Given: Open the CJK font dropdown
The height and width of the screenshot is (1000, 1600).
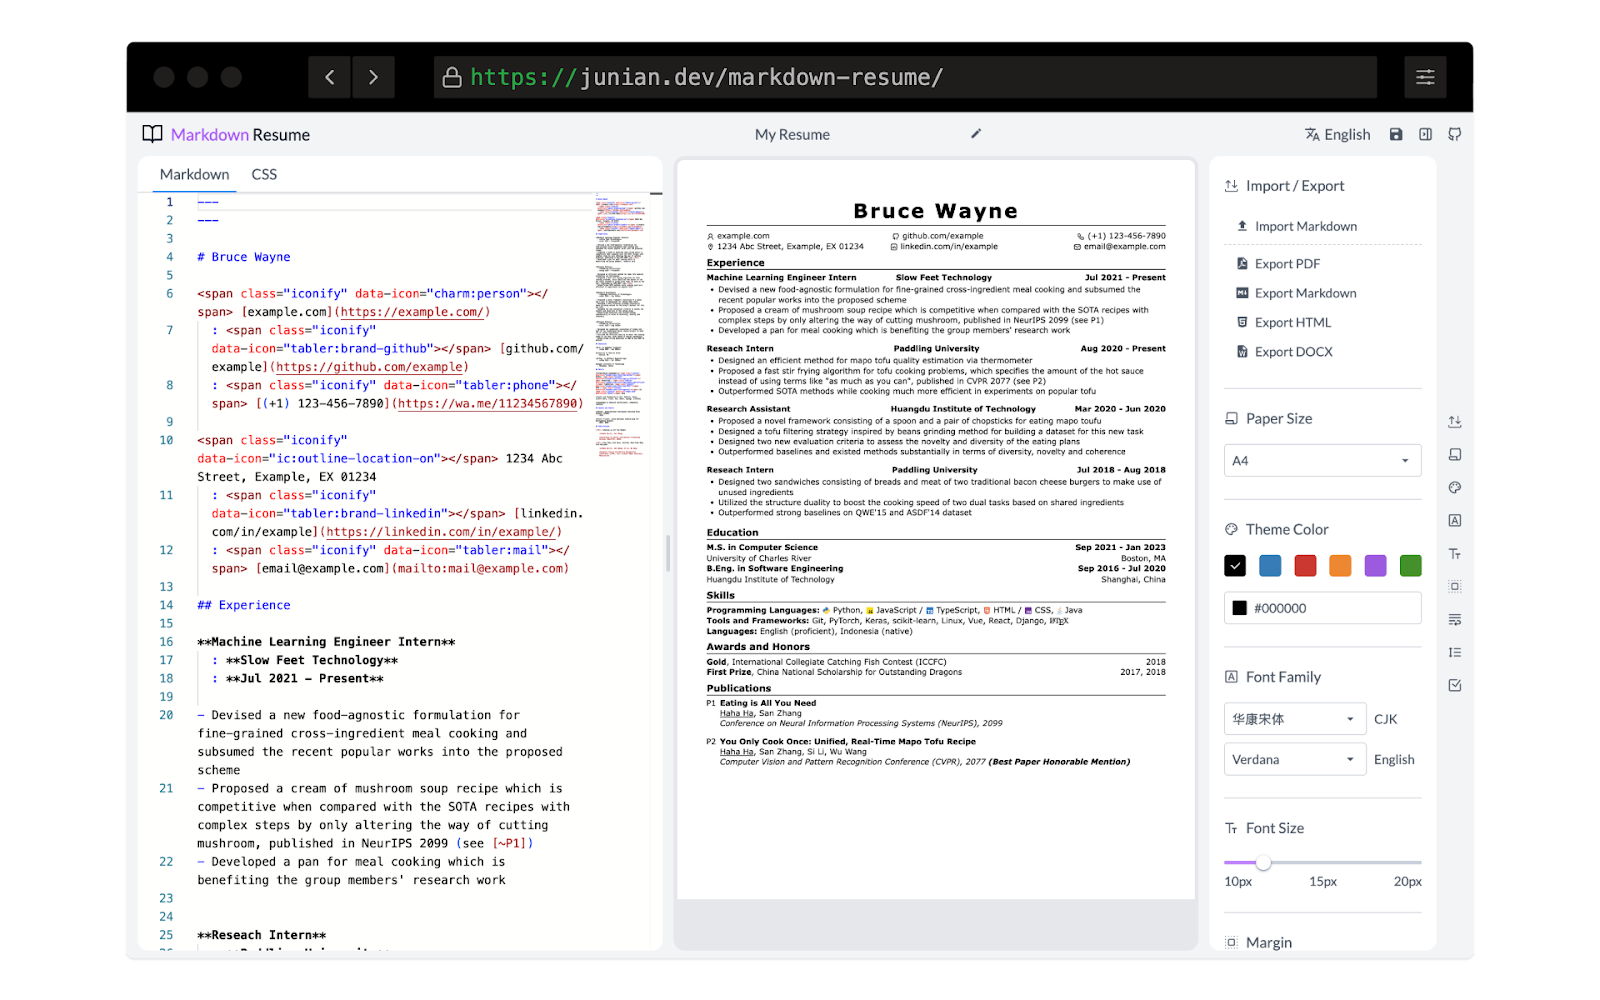Looking at the screenshot, I should (x=1294, y=719).
